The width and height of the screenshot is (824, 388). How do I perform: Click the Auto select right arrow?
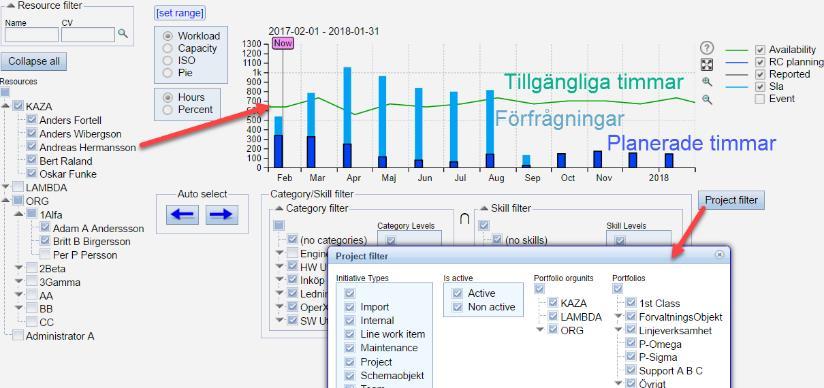(222, 215)
